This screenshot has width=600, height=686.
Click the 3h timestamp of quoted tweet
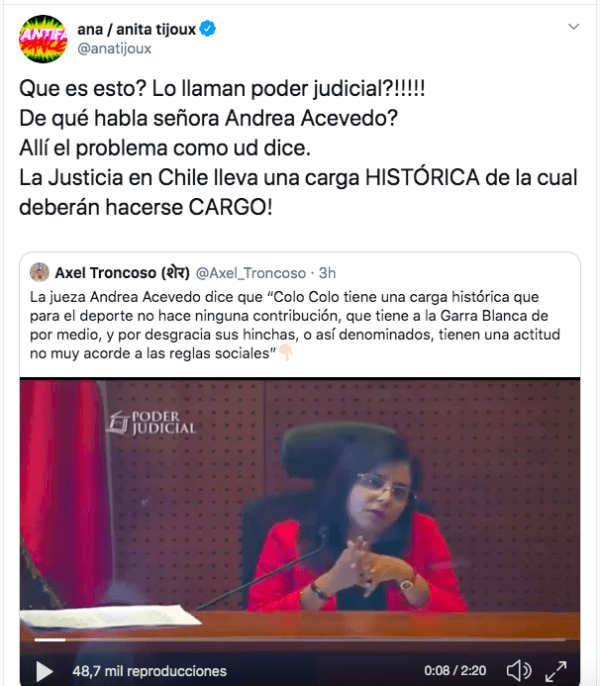(327, 273)
